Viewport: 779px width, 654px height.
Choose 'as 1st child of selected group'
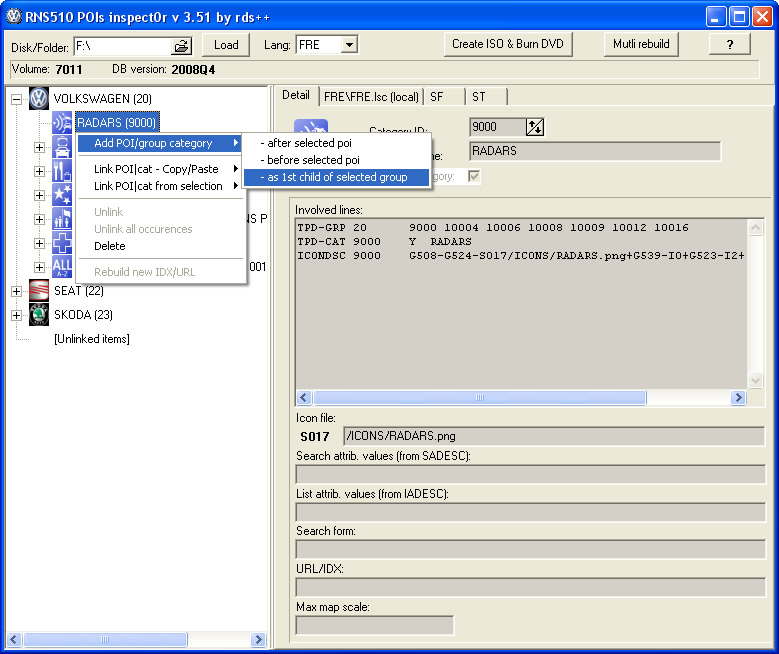click(336, 177)
